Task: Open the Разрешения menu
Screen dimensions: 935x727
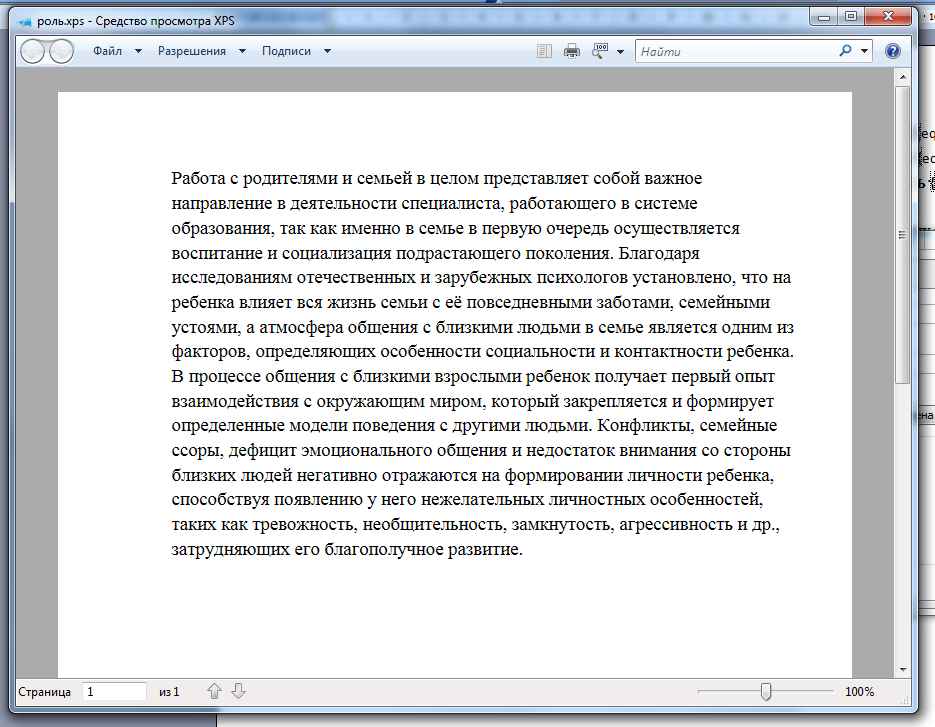Action: tap(191, 51)
